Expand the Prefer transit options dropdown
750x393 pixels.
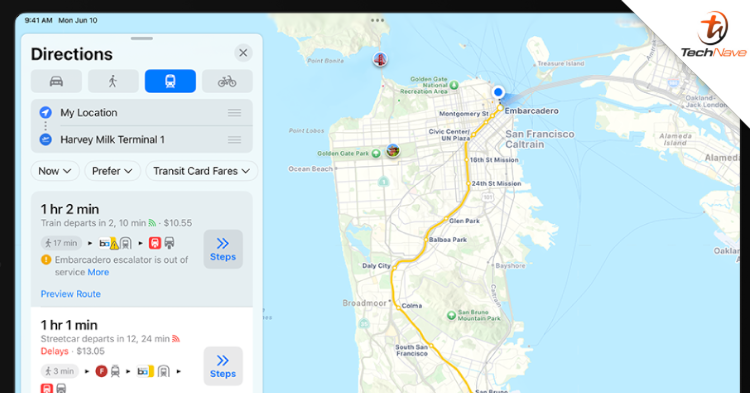pos(112,171)
